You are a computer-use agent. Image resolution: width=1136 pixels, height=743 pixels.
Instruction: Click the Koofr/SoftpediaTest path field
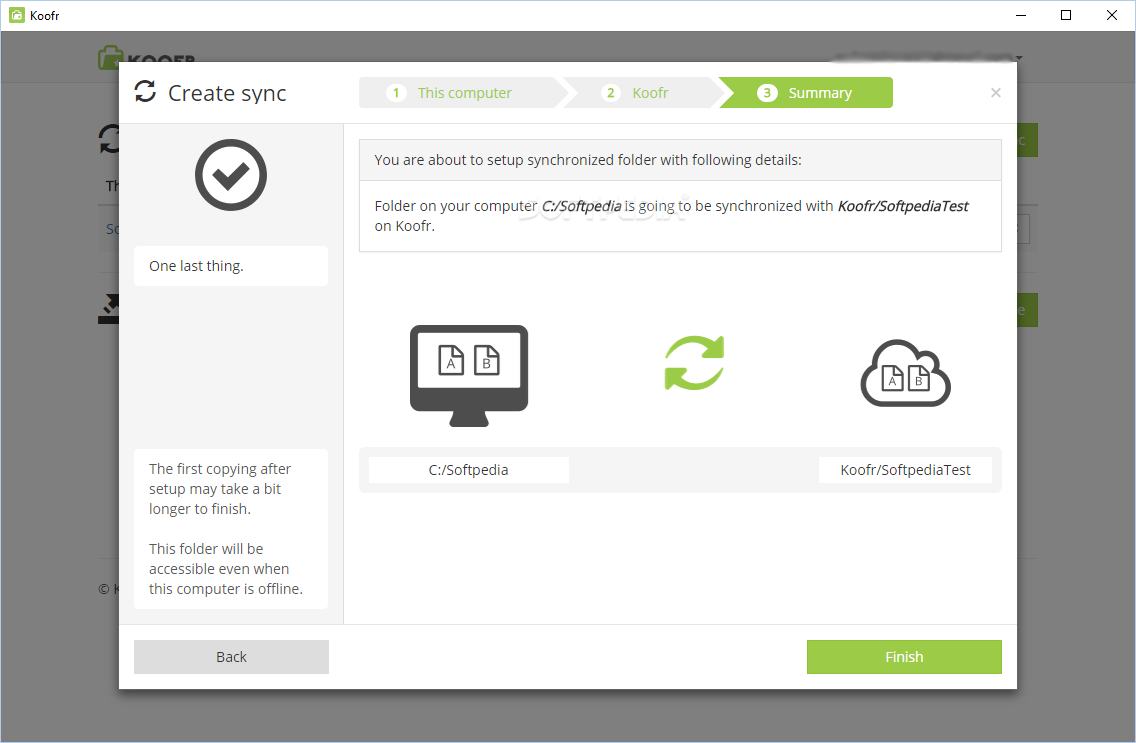tap(906, 470)
